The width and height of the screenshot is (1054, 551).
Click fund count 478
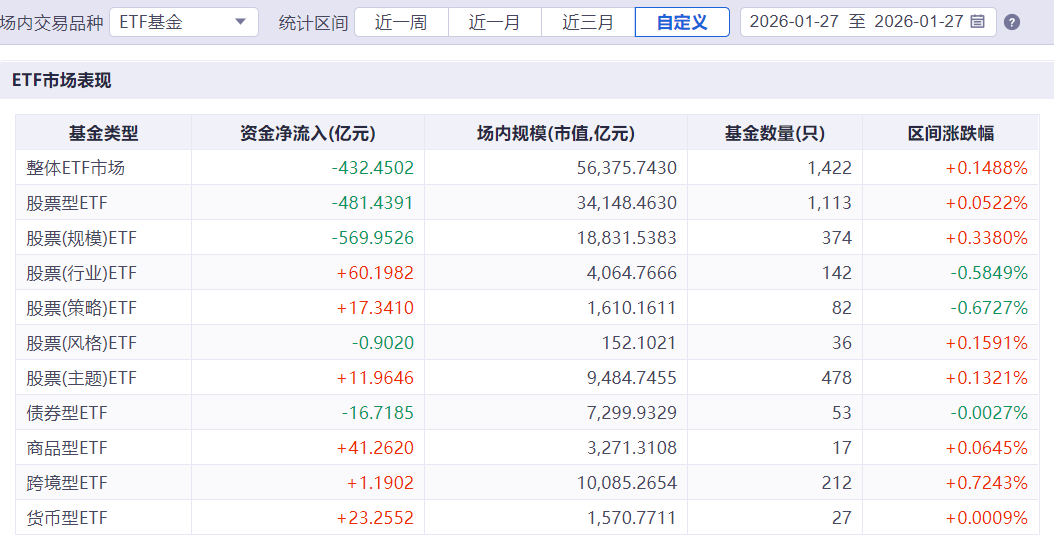pyautogui.click(x=837, y=378)
